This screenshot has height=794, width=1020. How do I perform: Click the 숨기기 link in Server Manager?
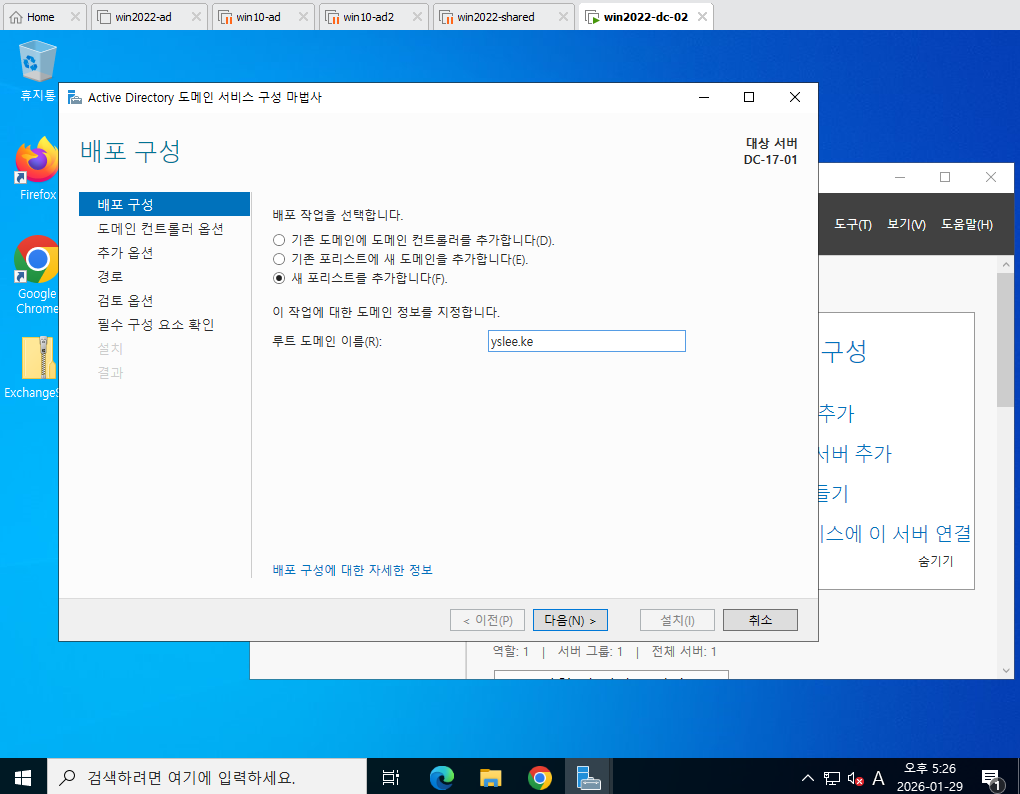tap(935, 561)
